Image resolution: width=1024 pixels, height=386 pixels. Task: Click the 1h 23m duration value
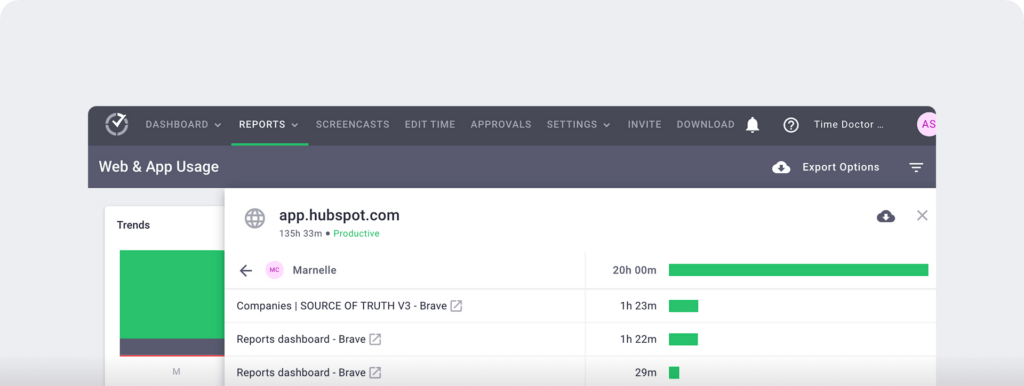point(638,306)
